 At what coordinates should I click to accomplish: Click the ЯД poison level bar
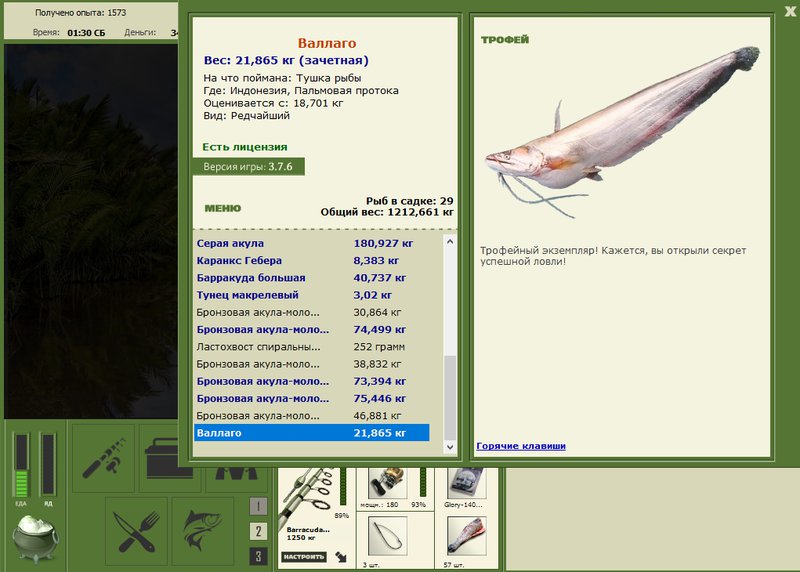coord(48,465)
